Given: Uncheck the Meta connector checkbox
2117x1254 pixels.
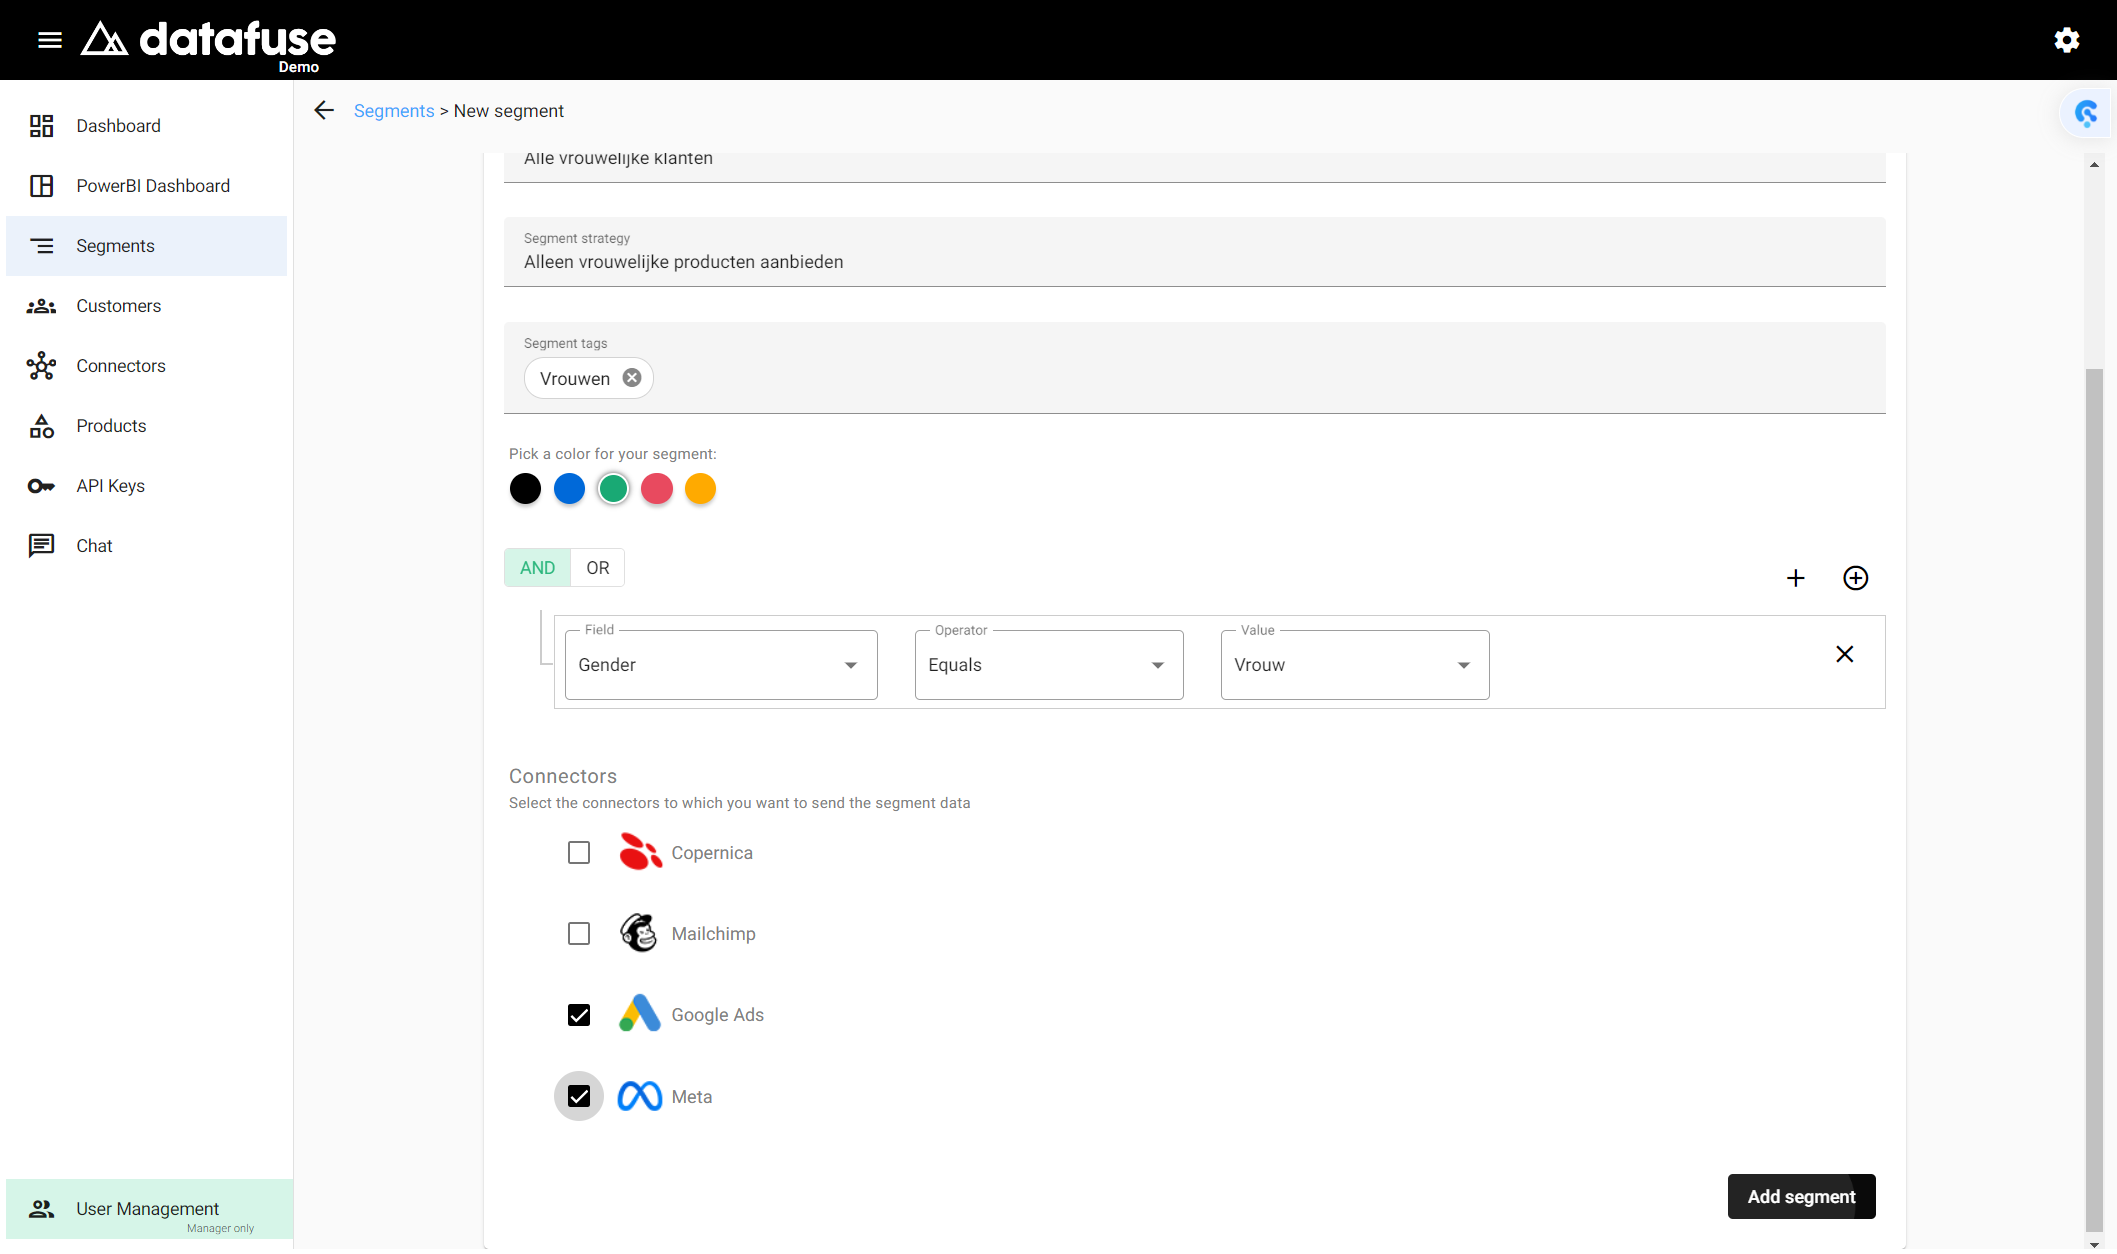Looking at the screenshot, I should coord(579,1096).
